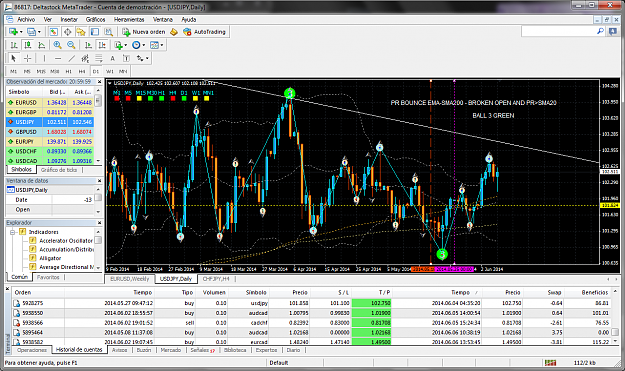Viewport: 625px width, 371px height.
Task: Click the 112/2 kb connection status
Action: [585, 363]
